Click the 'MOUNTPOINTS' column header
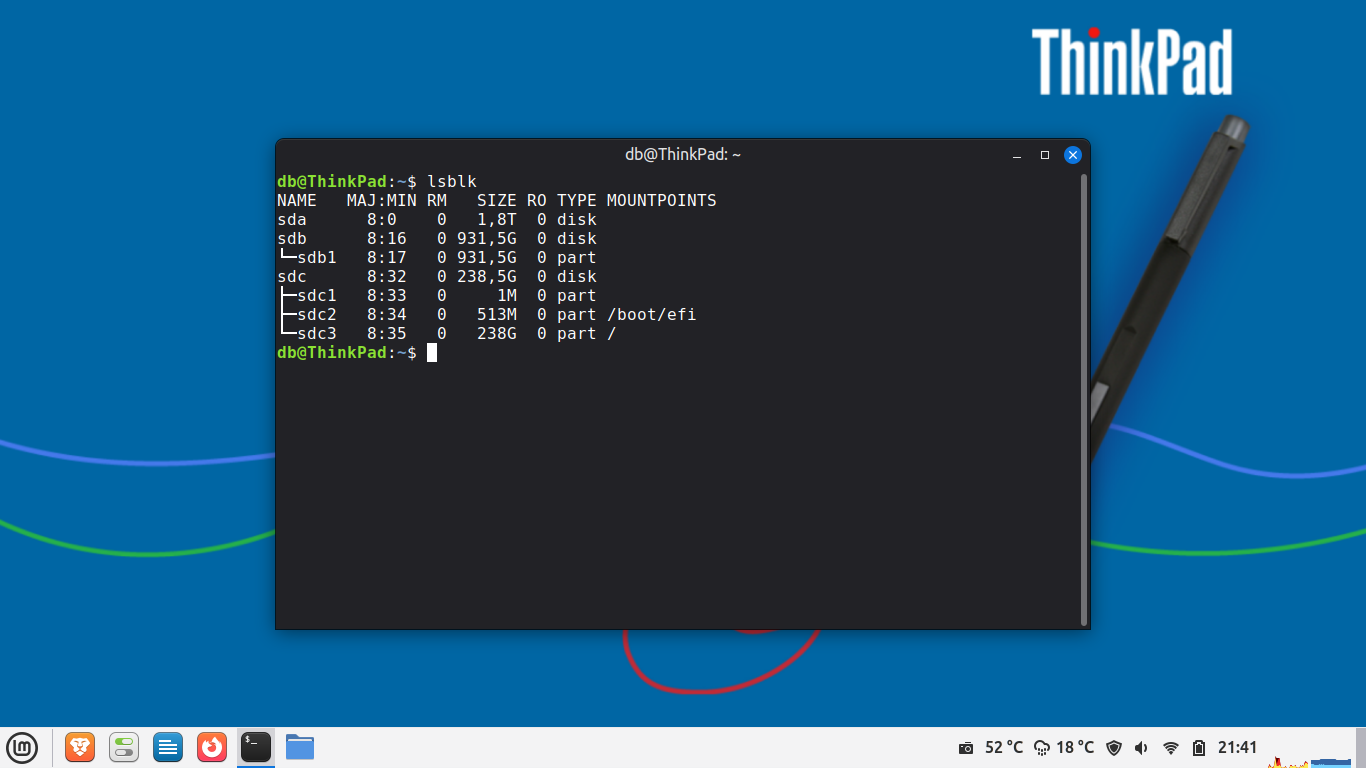1366x768 pixels. [662, 200]
